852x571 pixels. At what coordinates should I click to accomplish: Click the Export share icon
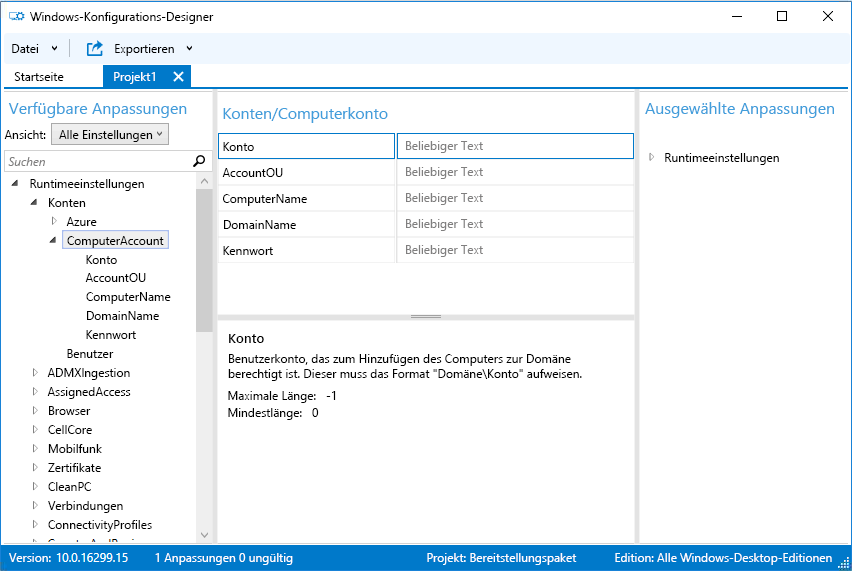(x=95, y=48)
